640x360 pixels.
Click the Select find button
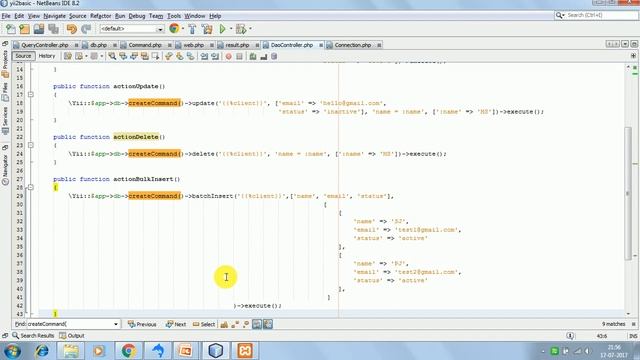click(x=204, y=324)
